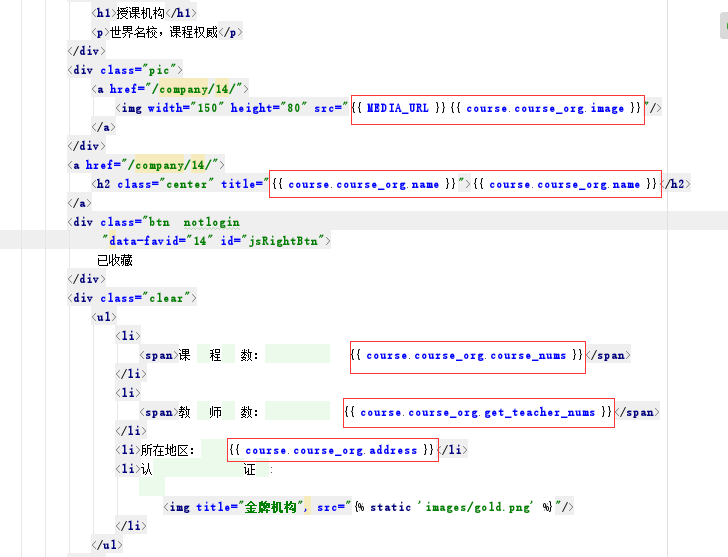Click the course.course_org.image variable
Screen dimensions: 728x557
tap(546, 108)
